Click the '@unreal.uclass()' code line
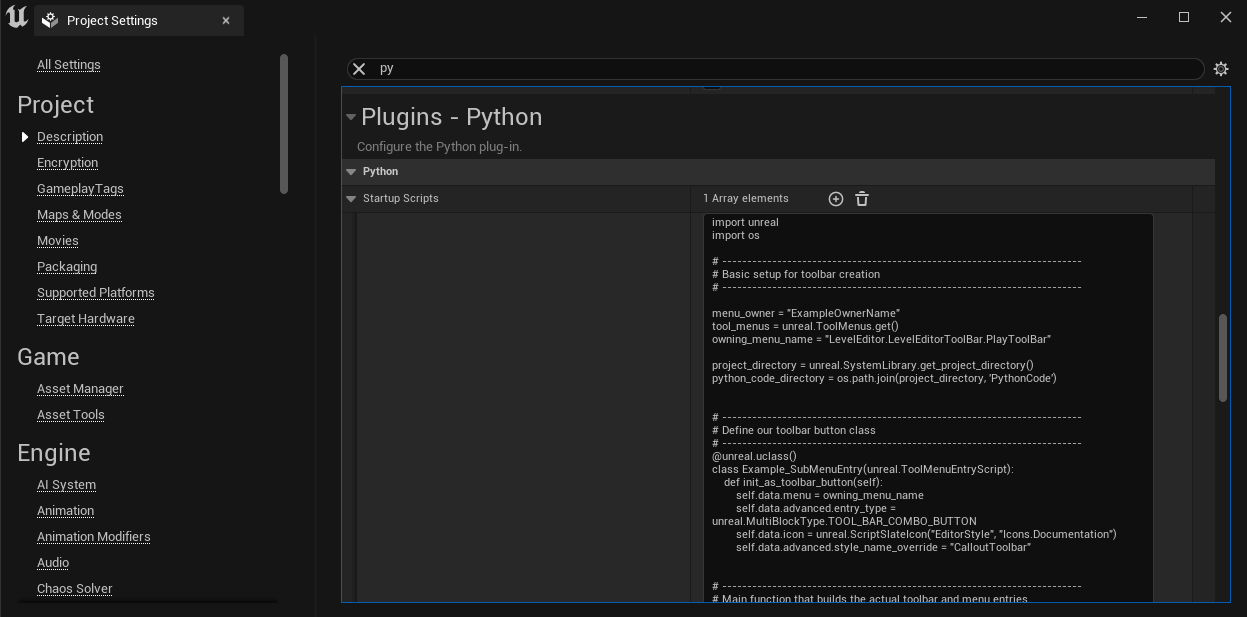1247x617 pixels. point(754,457)
